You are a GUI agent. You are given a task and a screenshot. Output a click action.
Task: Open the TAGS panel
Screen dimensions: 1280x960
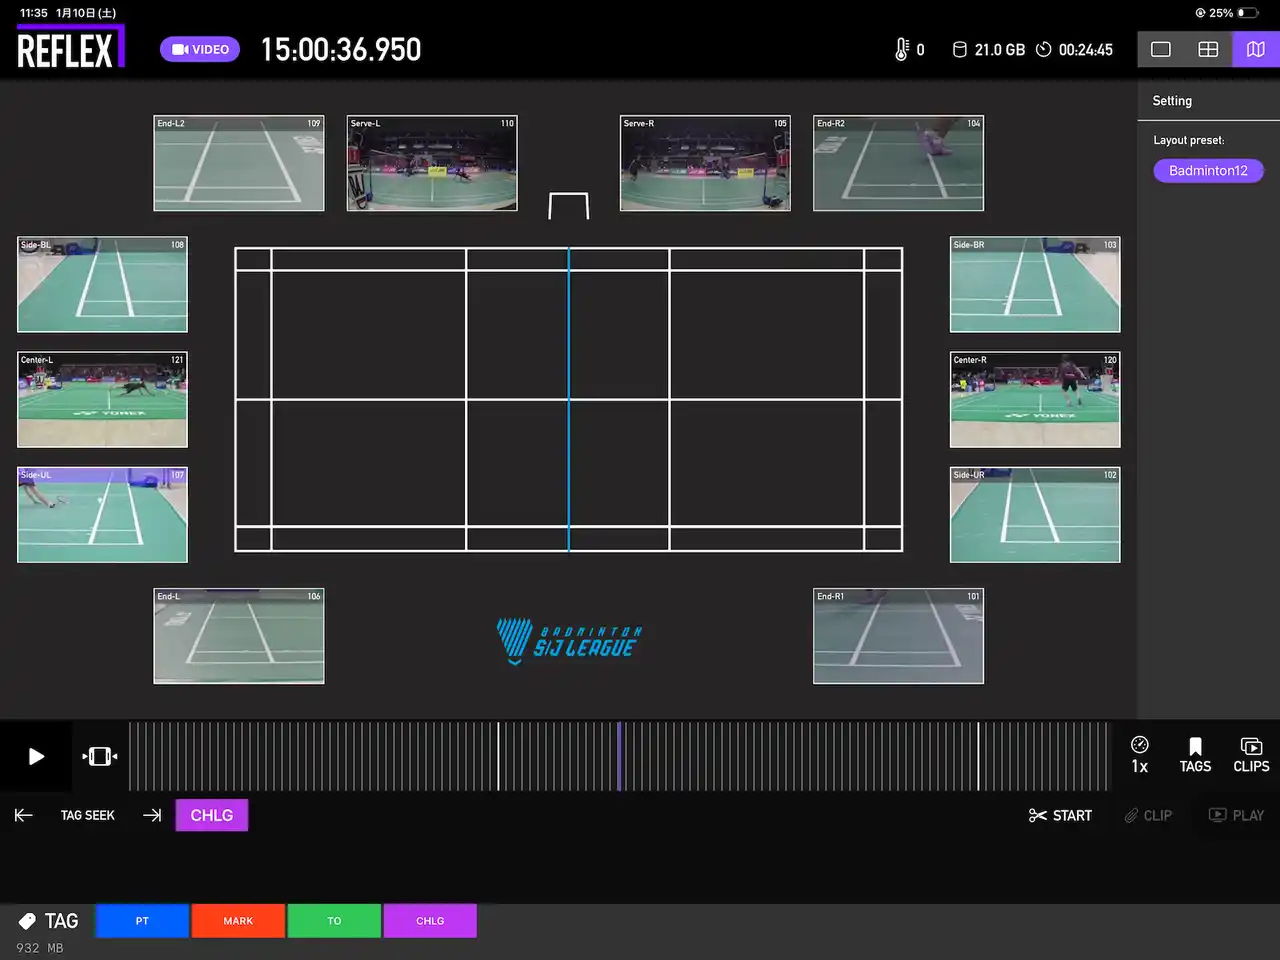[x=1195, y=755]
